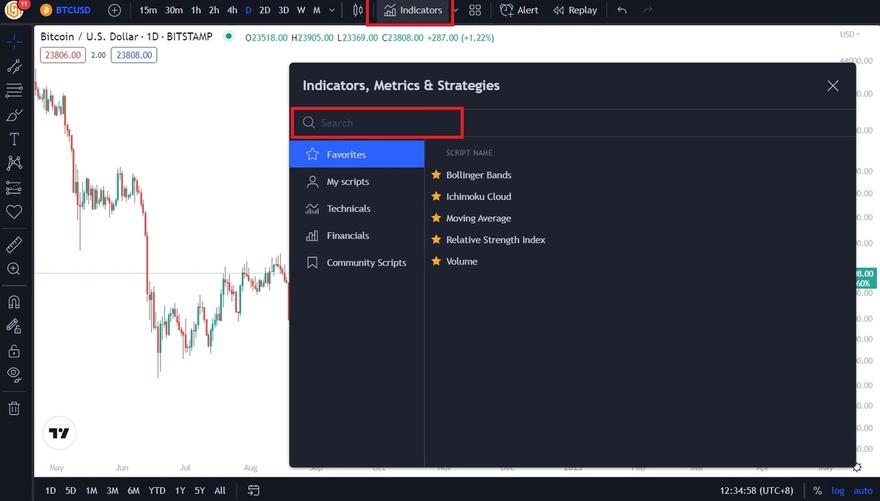Add the Moving Average indicator
Screen dimensions: 880x501
[x=478, y=218]
